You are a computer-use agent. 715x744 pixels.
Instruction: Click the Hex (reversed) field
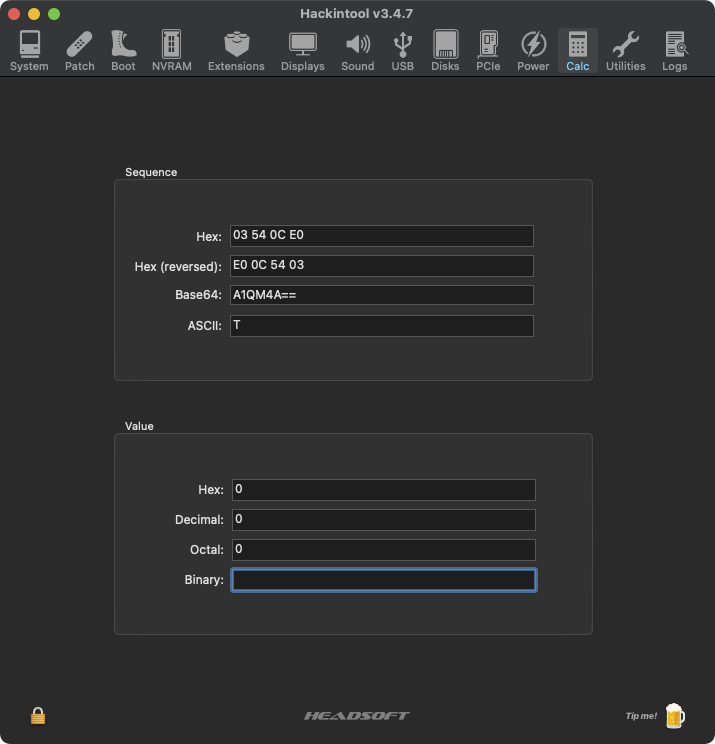[382, 266]
